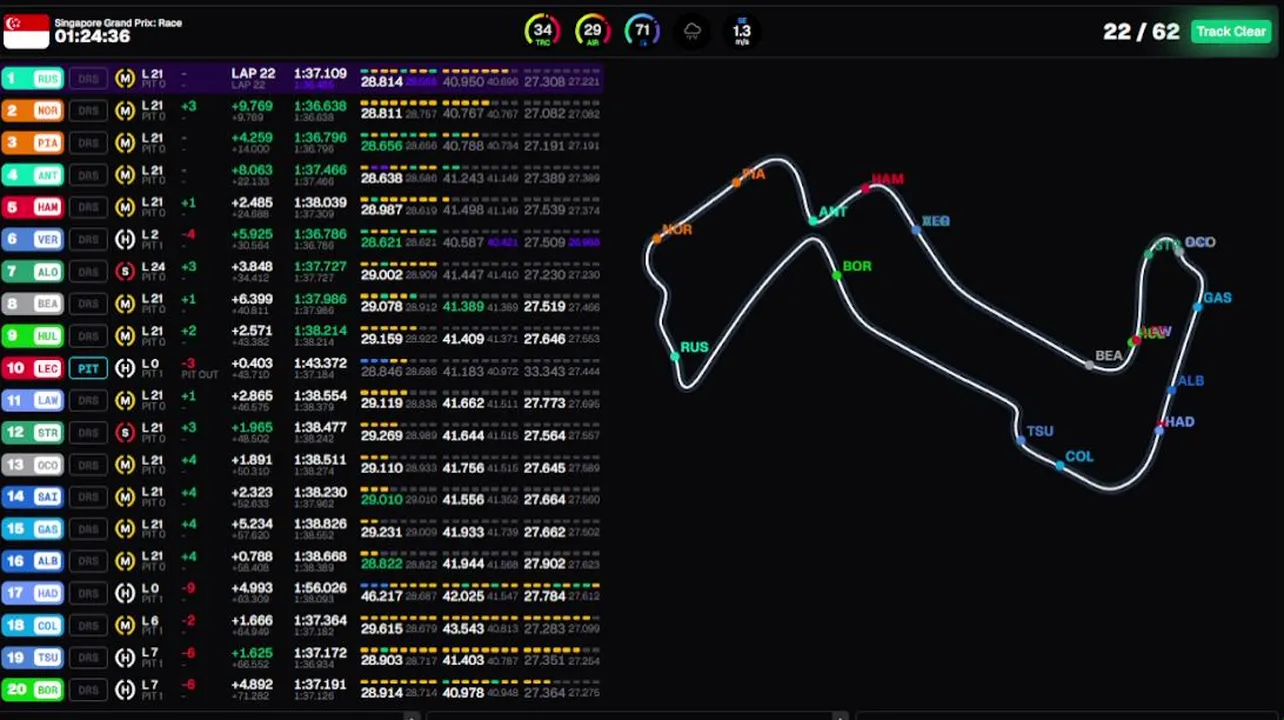The width and height of the screenshot is (1284, 720).
Task: Click the 46.217 sector time in HAD row
Action: coord(381,596)
